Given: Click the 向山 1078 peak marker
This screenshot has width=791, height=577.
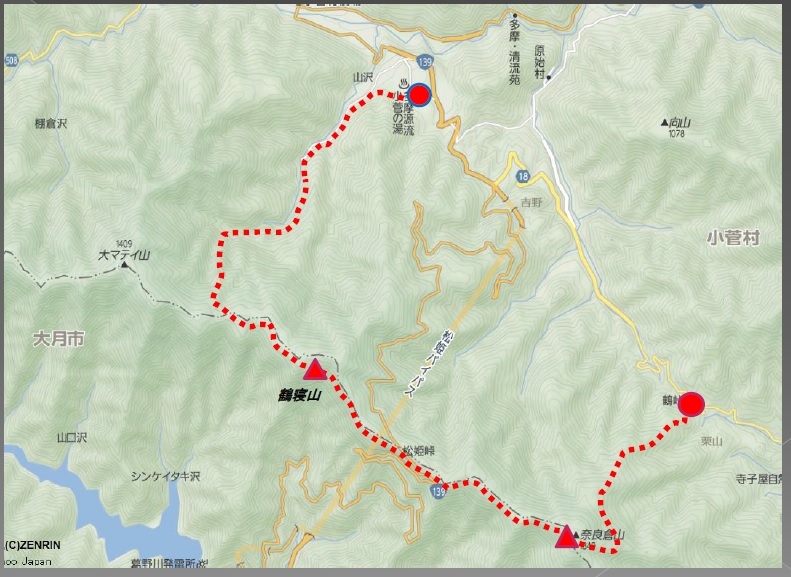Looking at the screenshot, I should (664, 122).
